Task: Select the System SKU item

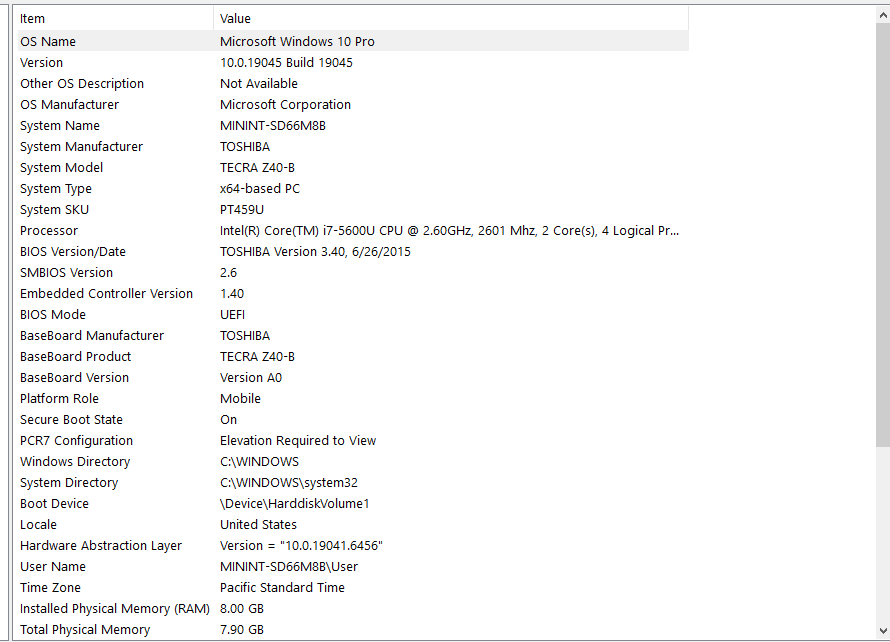Action: [x=54, y=209]
